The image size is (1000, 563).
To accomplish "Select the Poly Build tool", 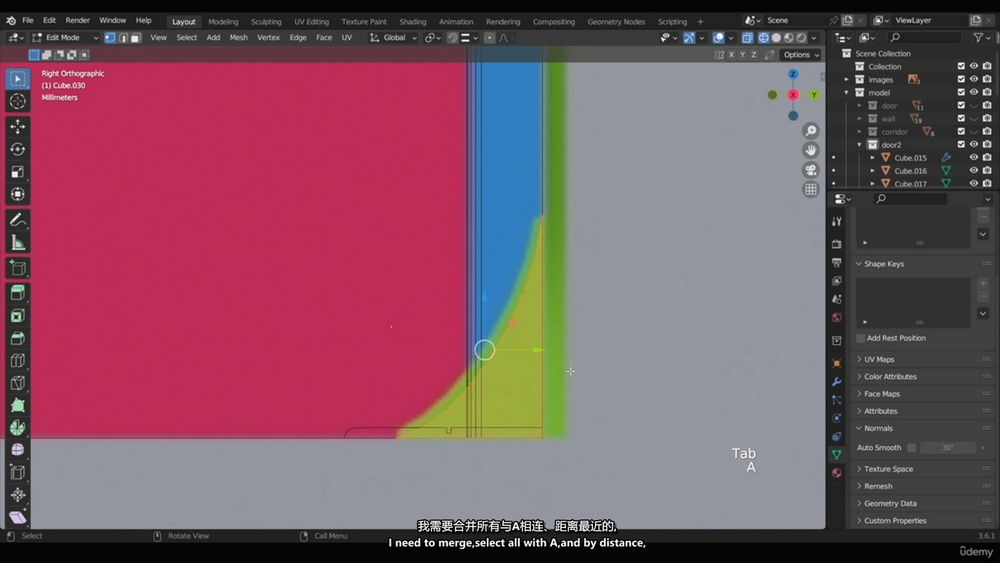I will click(17, 406).
